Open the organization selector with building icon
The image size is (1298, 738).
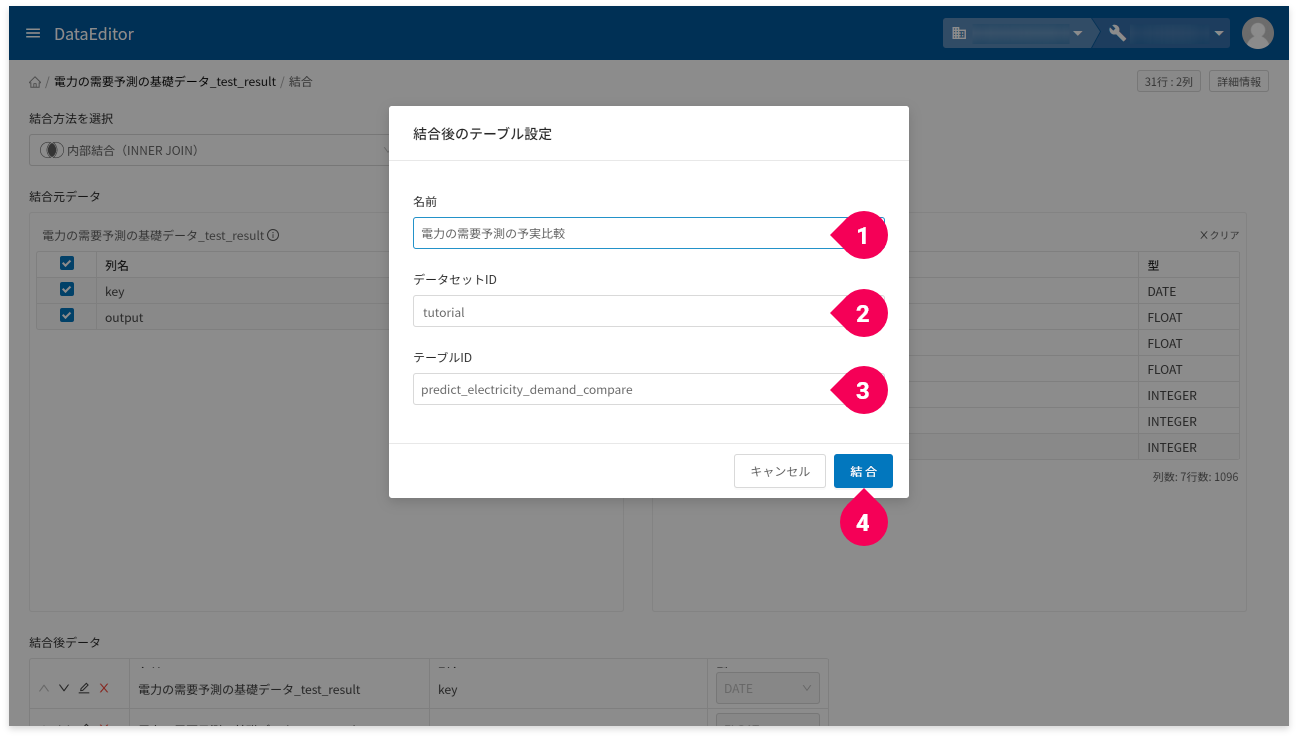pyautogui.click(x=1018, y=33)
